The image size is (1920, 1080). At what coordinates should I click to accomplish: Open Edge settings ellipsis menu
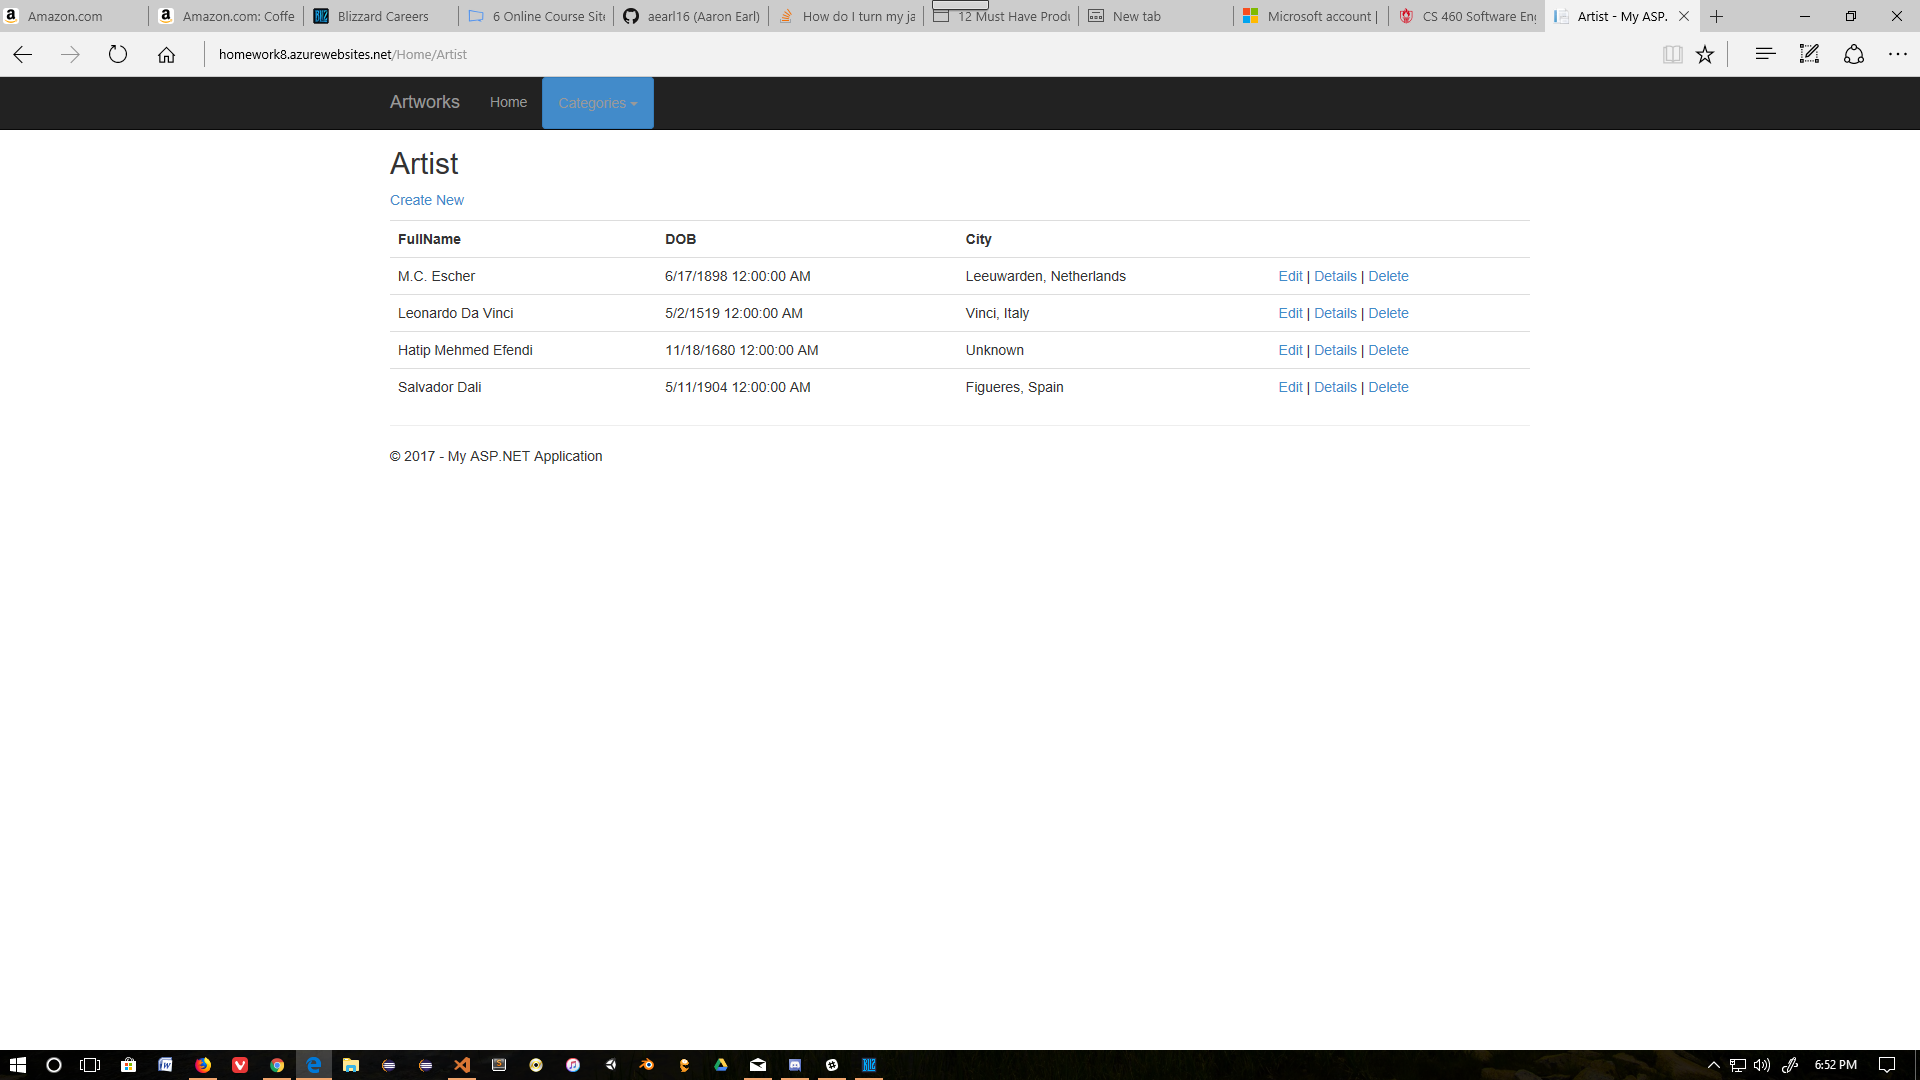pyautogui.click(x=1897, y=55)
